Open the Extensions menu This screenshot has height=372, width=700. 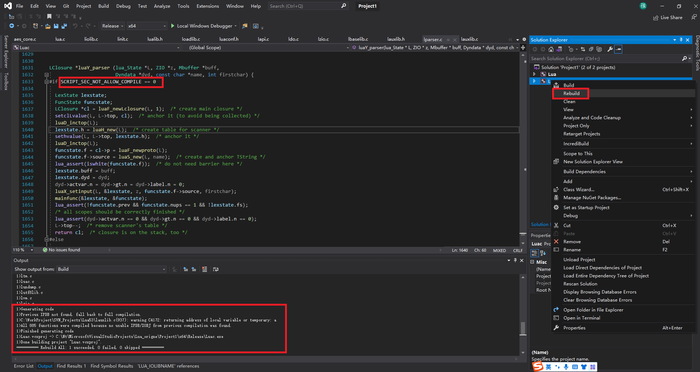[208, 6]
